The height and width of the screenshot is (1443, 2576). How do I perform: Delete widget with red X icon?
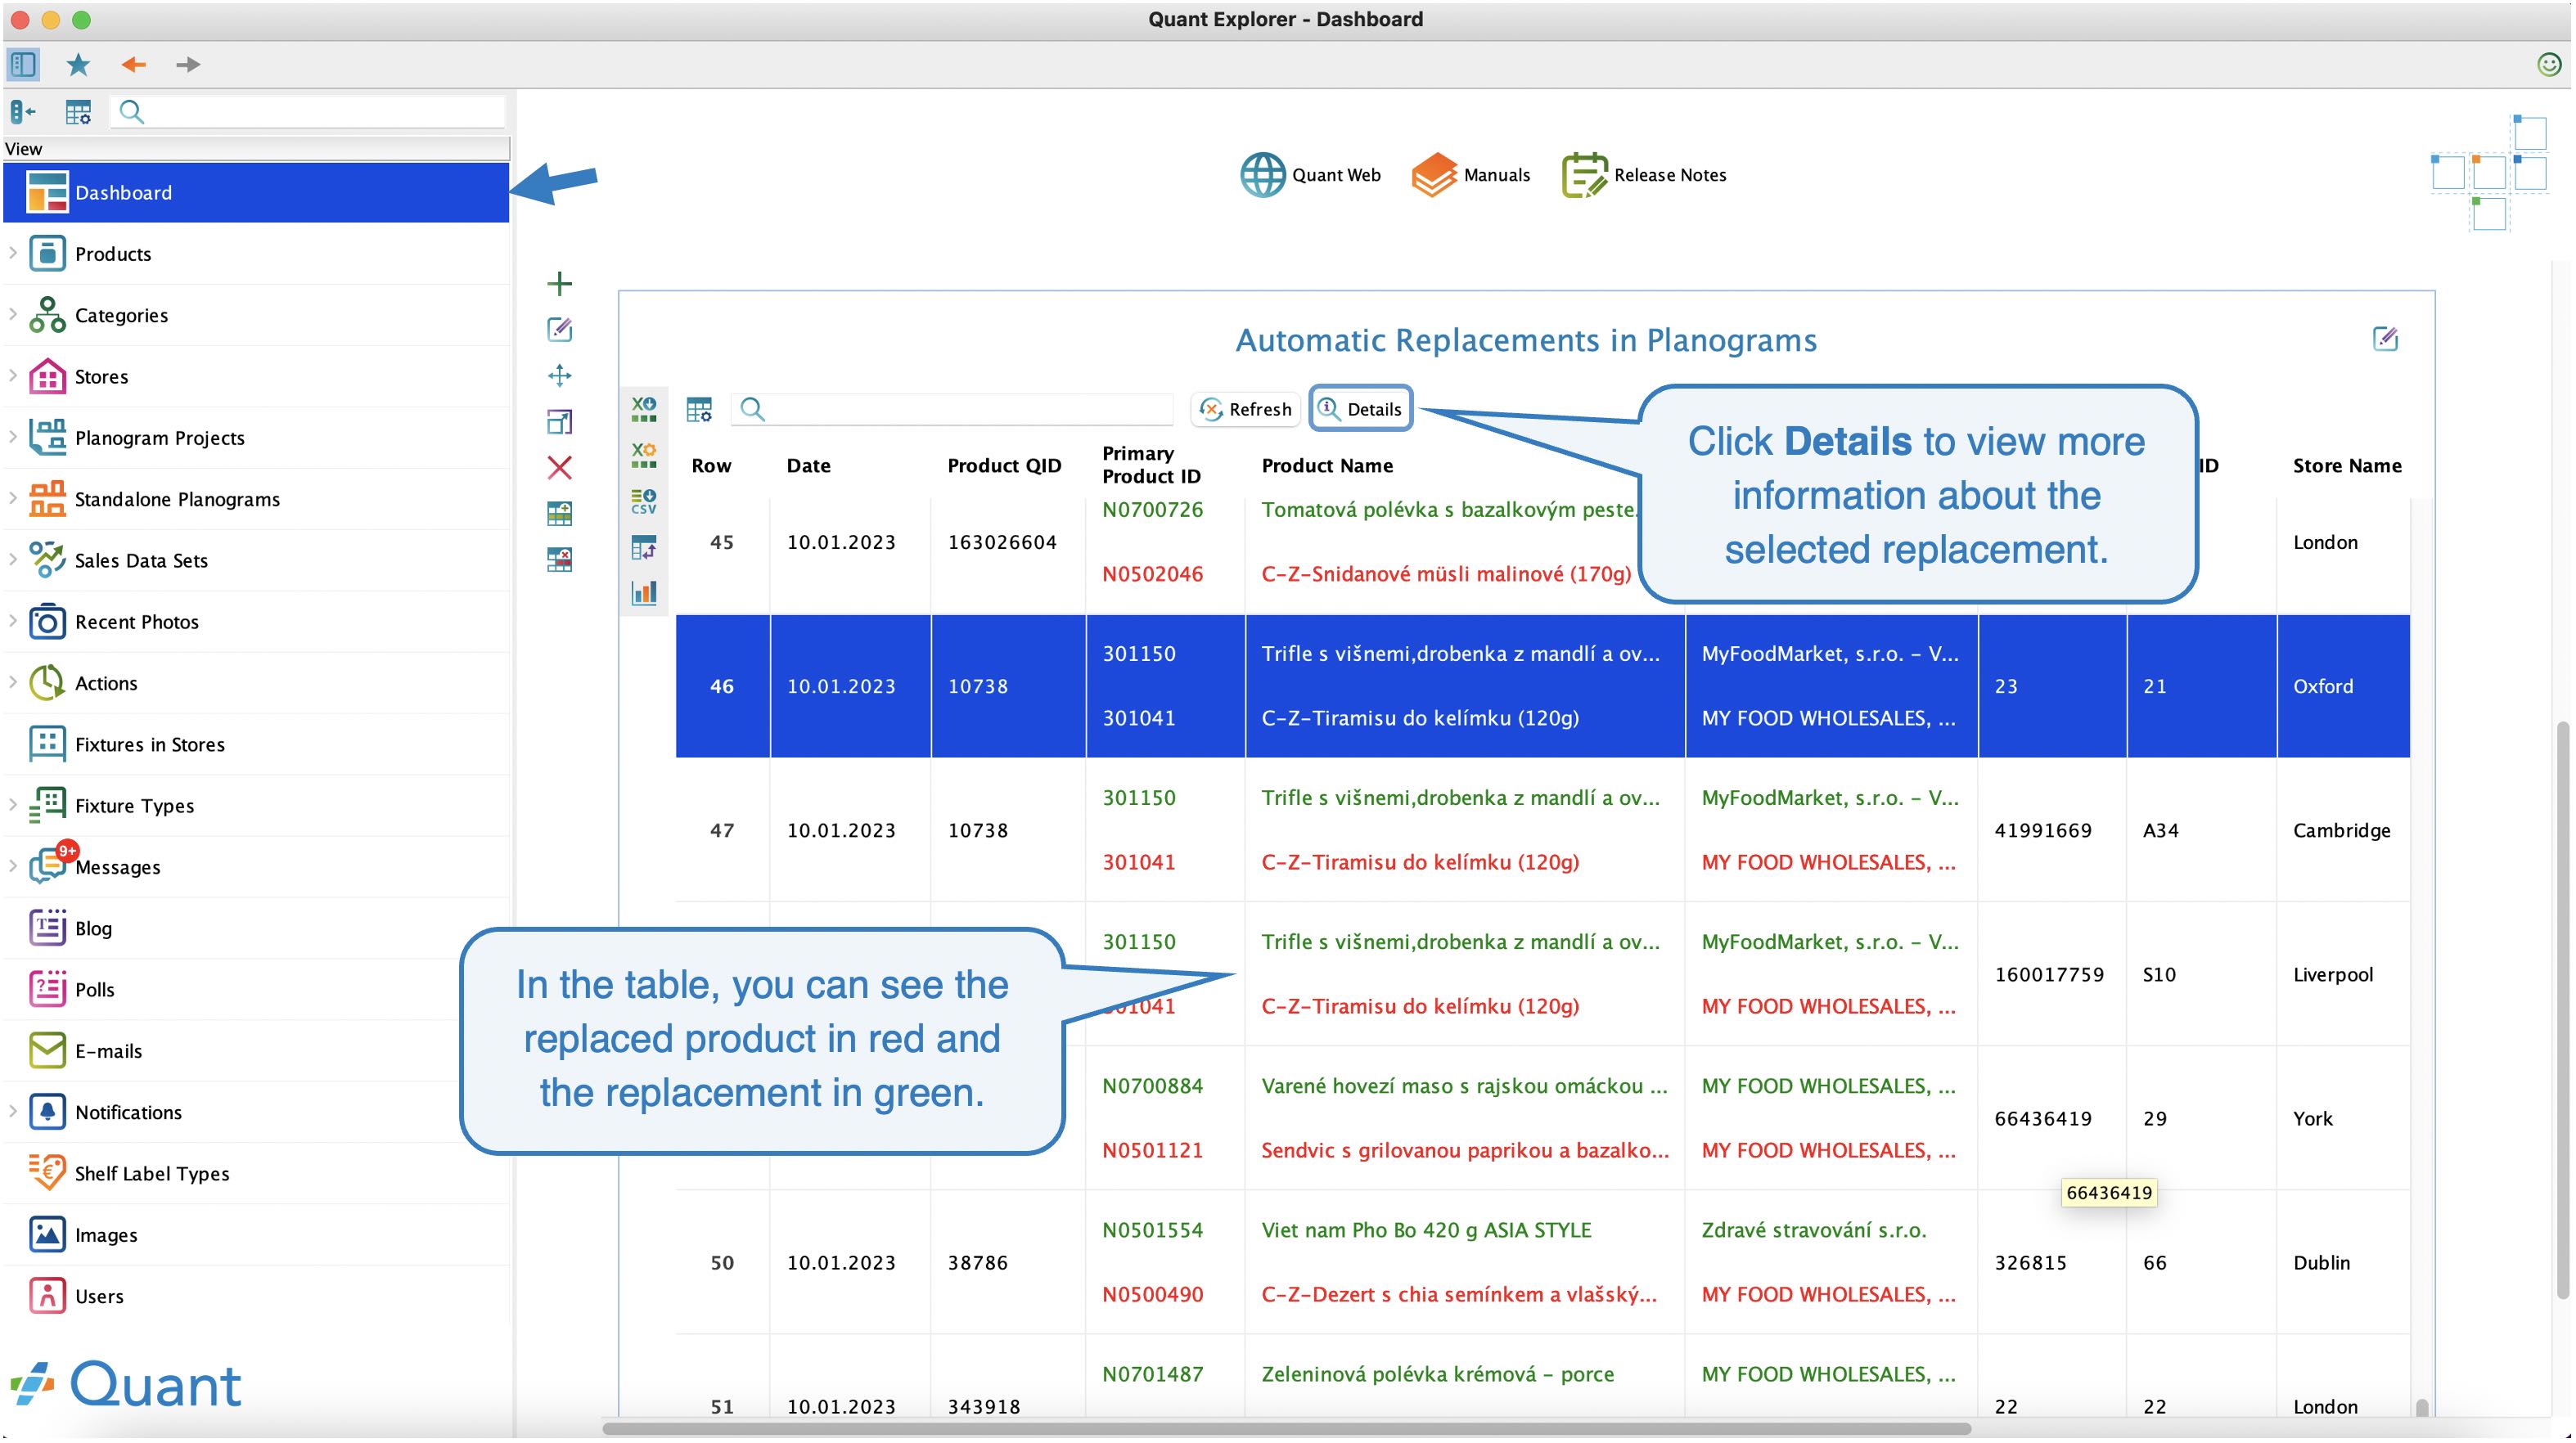coord(560,468)
